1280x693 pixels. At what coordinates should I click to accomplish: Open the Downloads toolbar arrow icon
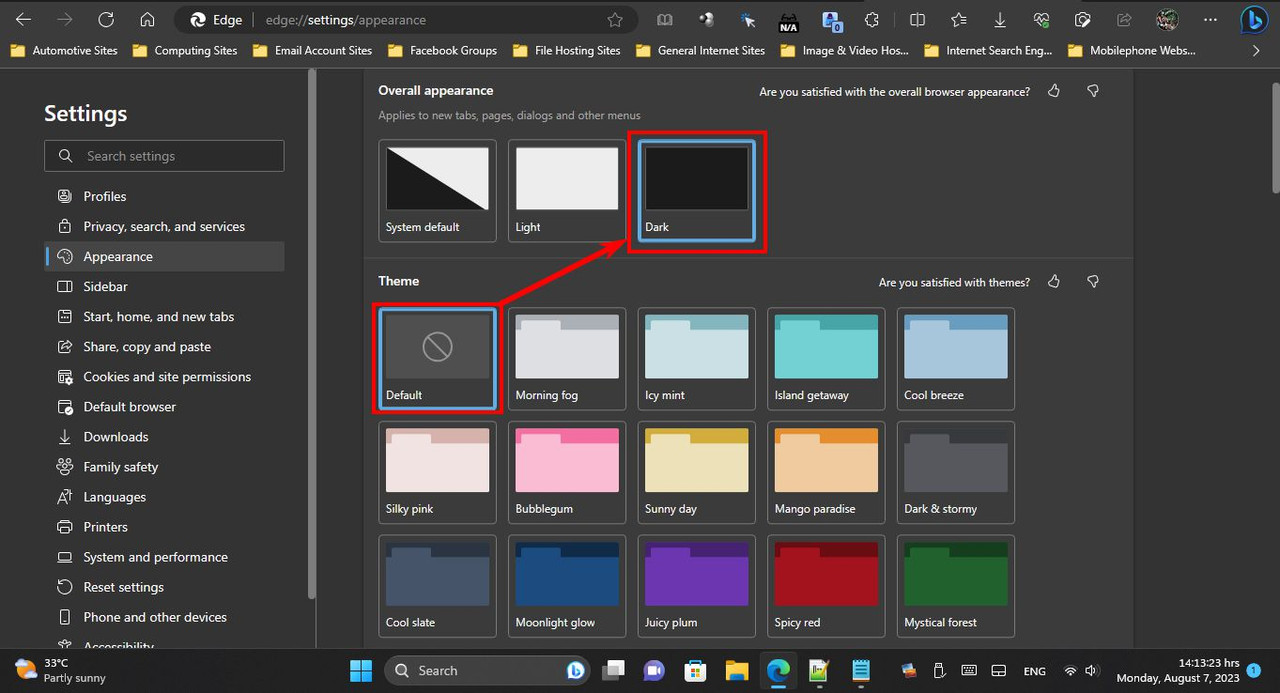coord(1000,19)
